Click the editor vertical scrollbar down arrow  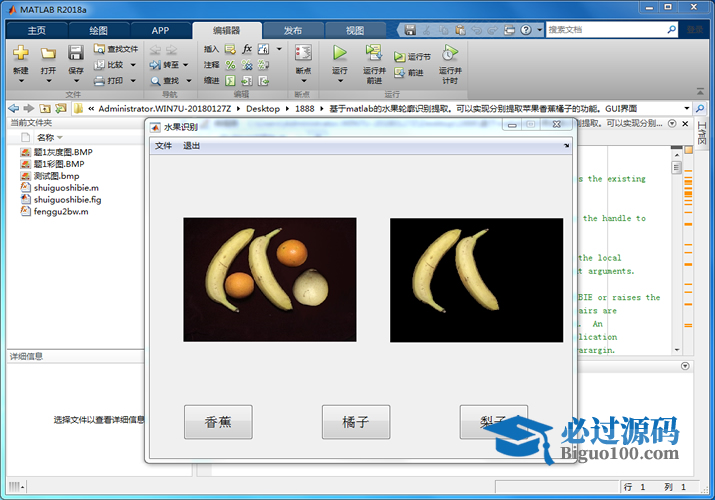[677, 350]
